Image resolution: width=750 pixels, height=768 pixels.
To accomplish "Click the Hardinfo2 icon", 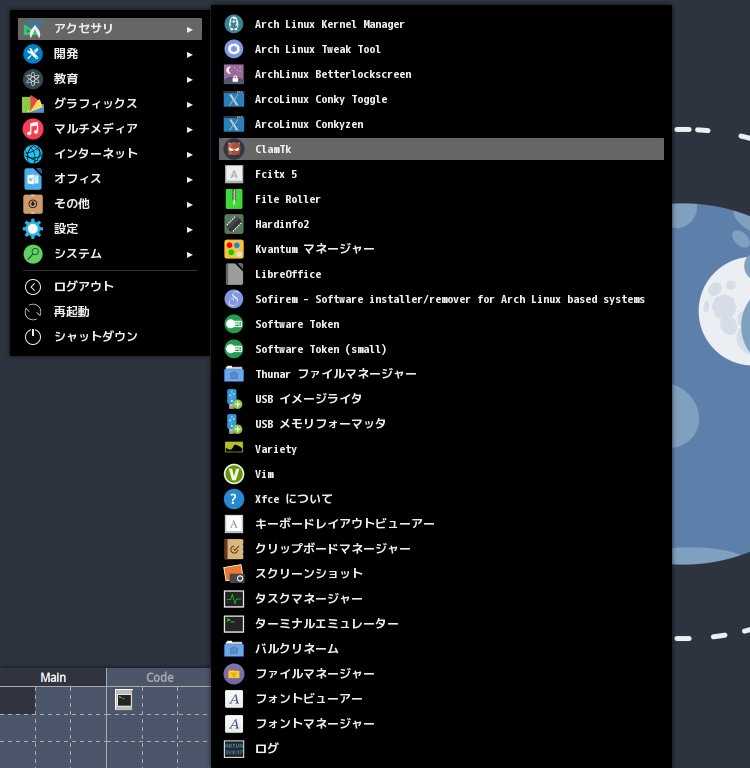I will point(234,224).
